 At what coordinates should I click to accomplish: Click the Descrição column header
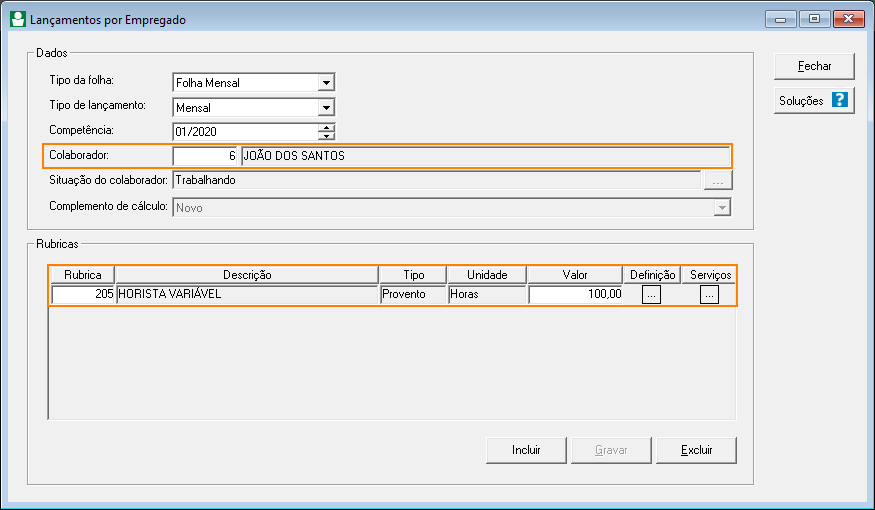pyautogui.click(x=247, y=275)
